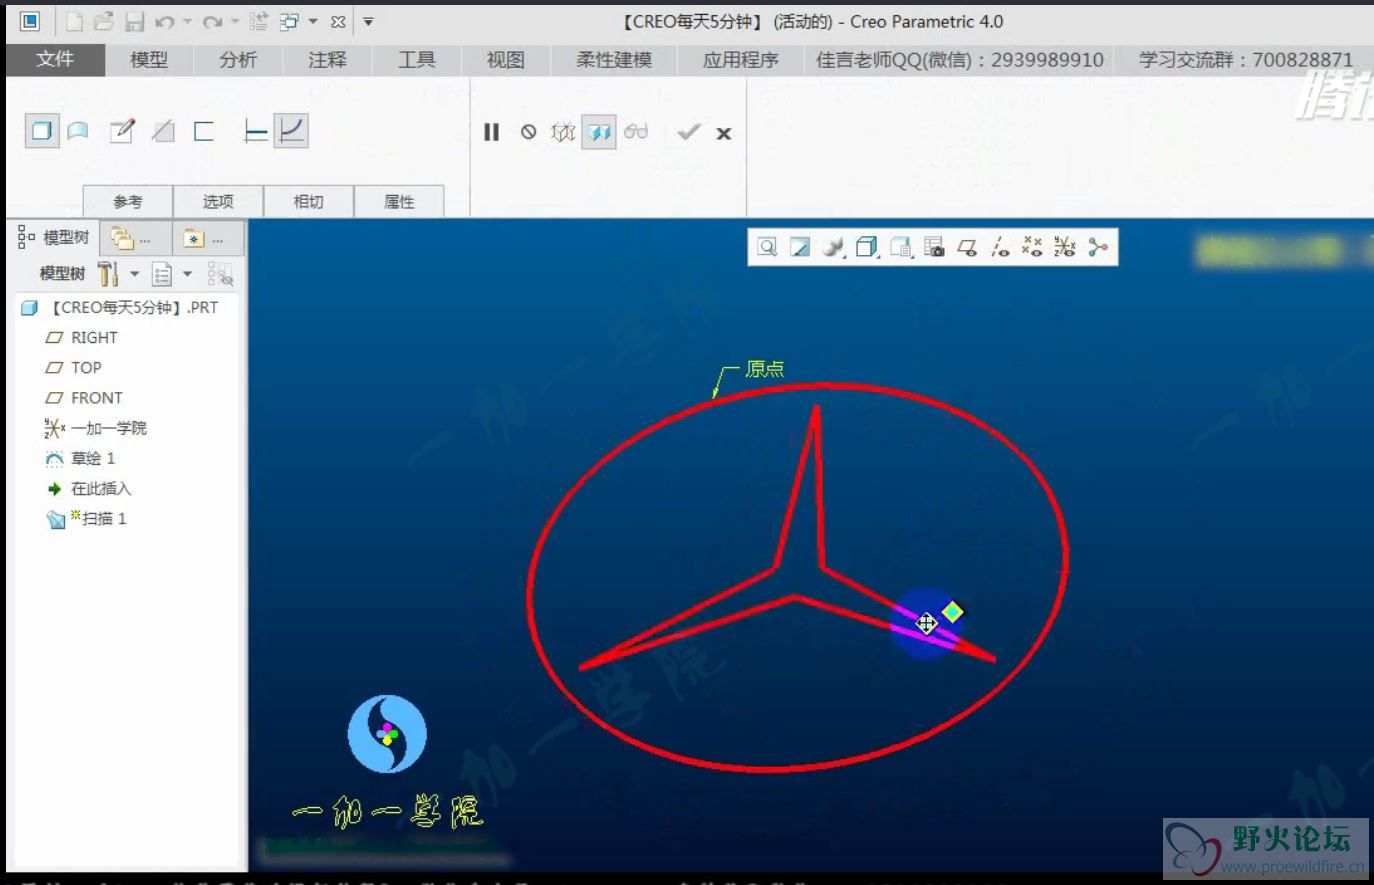This screenshot has height=885, width=1374.
Task: Expand the Redo history dropdown arrow
Action: [235, 21]
